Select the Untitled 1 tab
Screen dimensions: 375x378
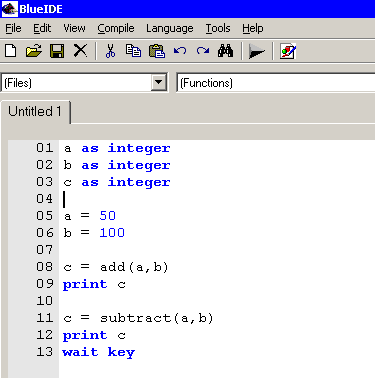(35, 111)
